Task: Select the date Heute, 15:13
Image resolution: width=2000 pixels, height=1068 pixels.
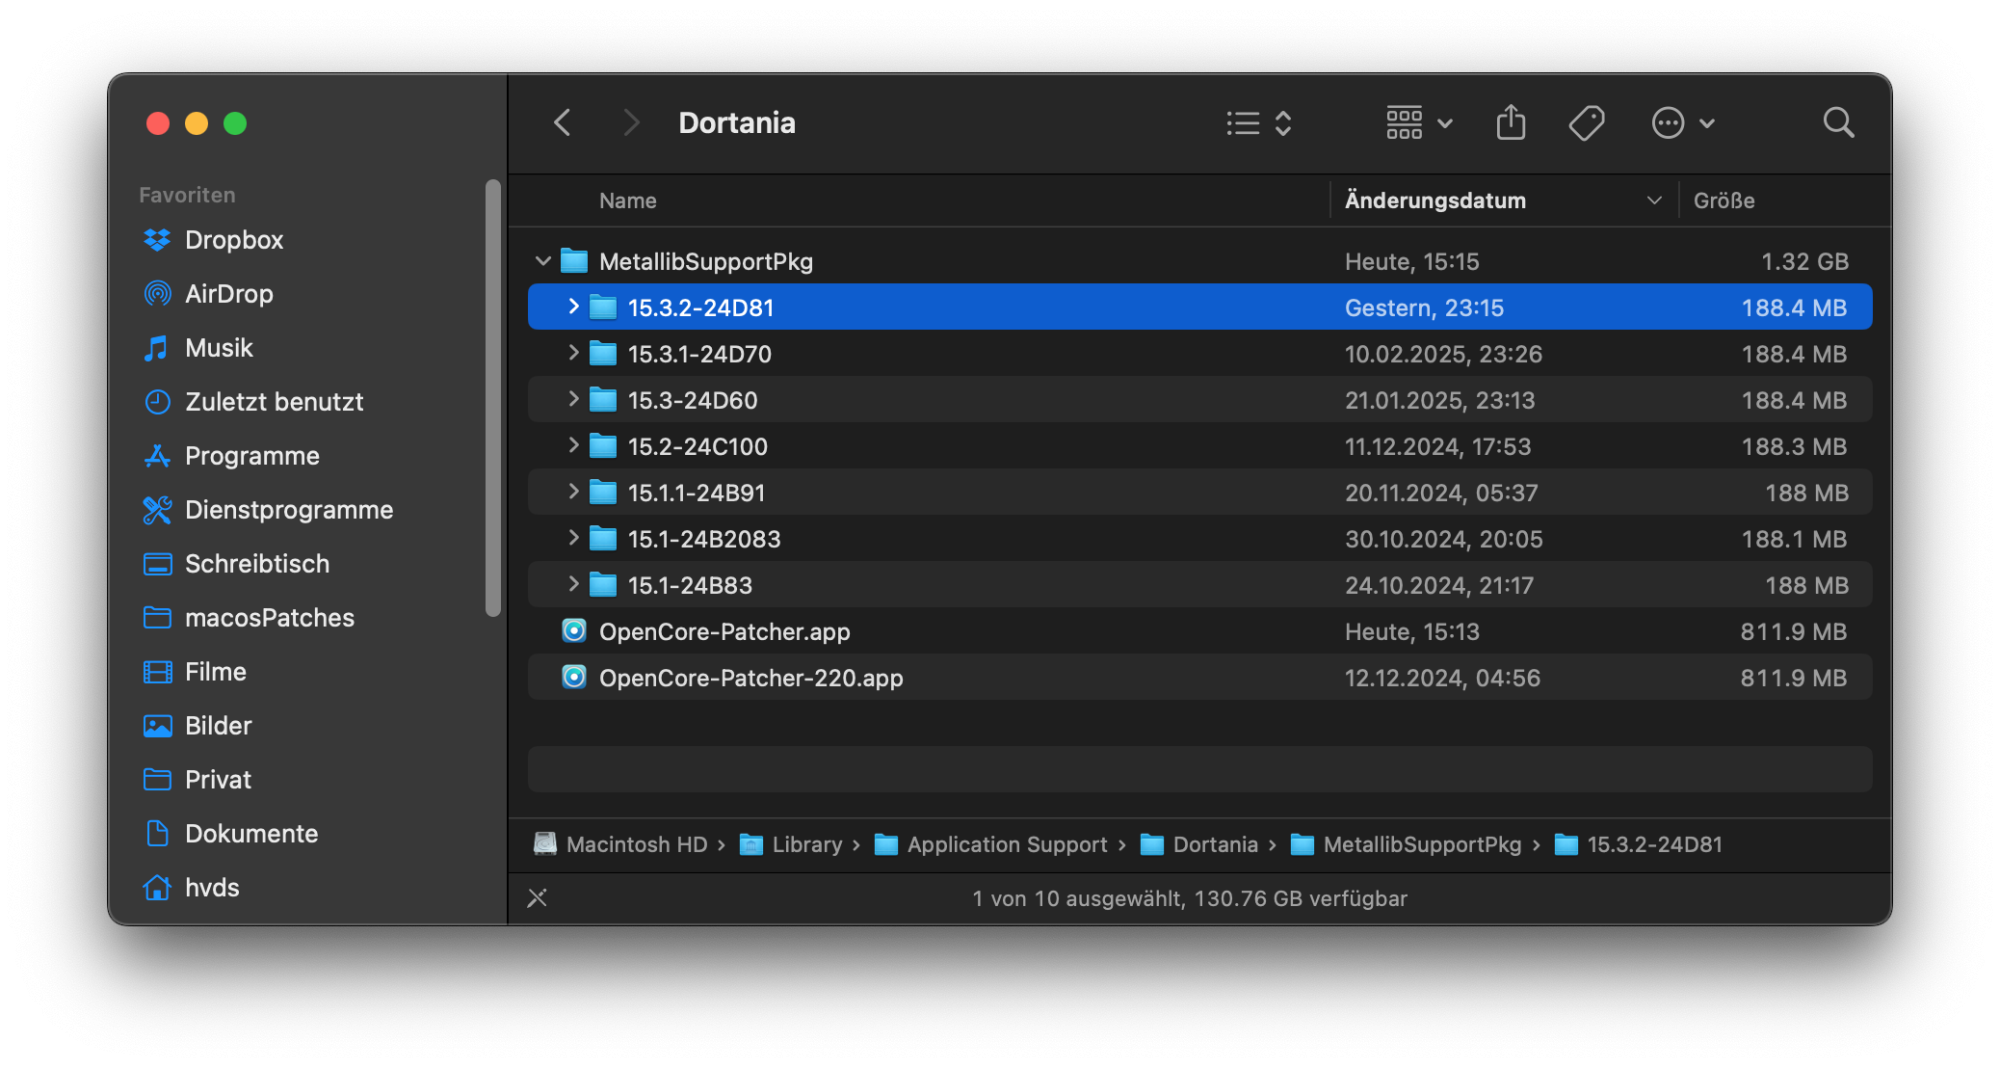Action: (1411, 632)
